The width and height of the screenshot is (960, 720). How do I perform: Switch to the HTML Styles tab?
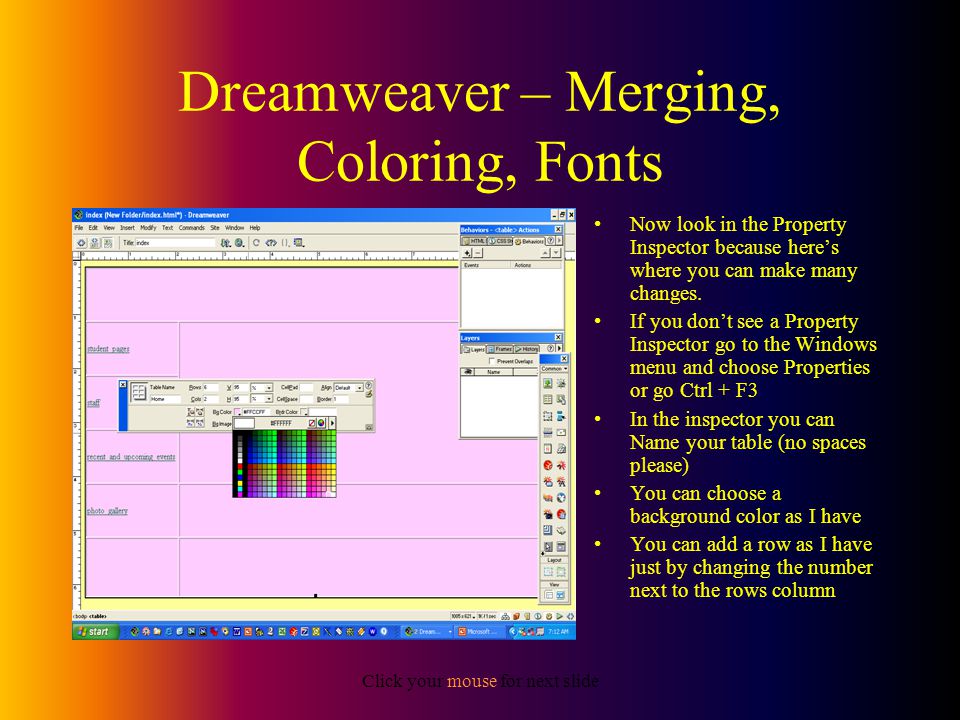point(475,241)
